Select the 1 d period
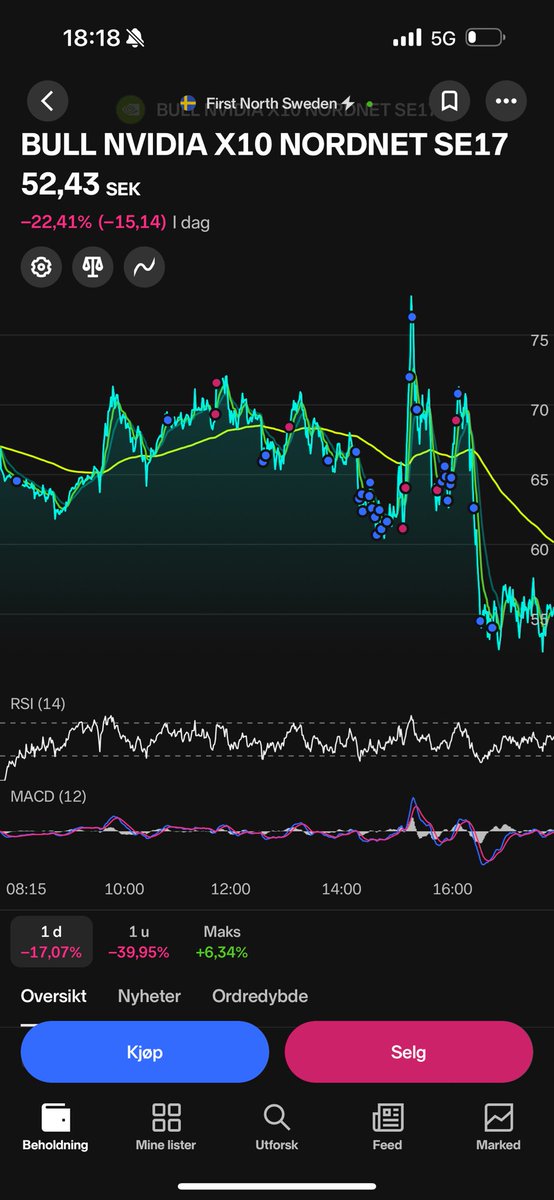This screenshot has height=1200, width=554. click(51, 942)
